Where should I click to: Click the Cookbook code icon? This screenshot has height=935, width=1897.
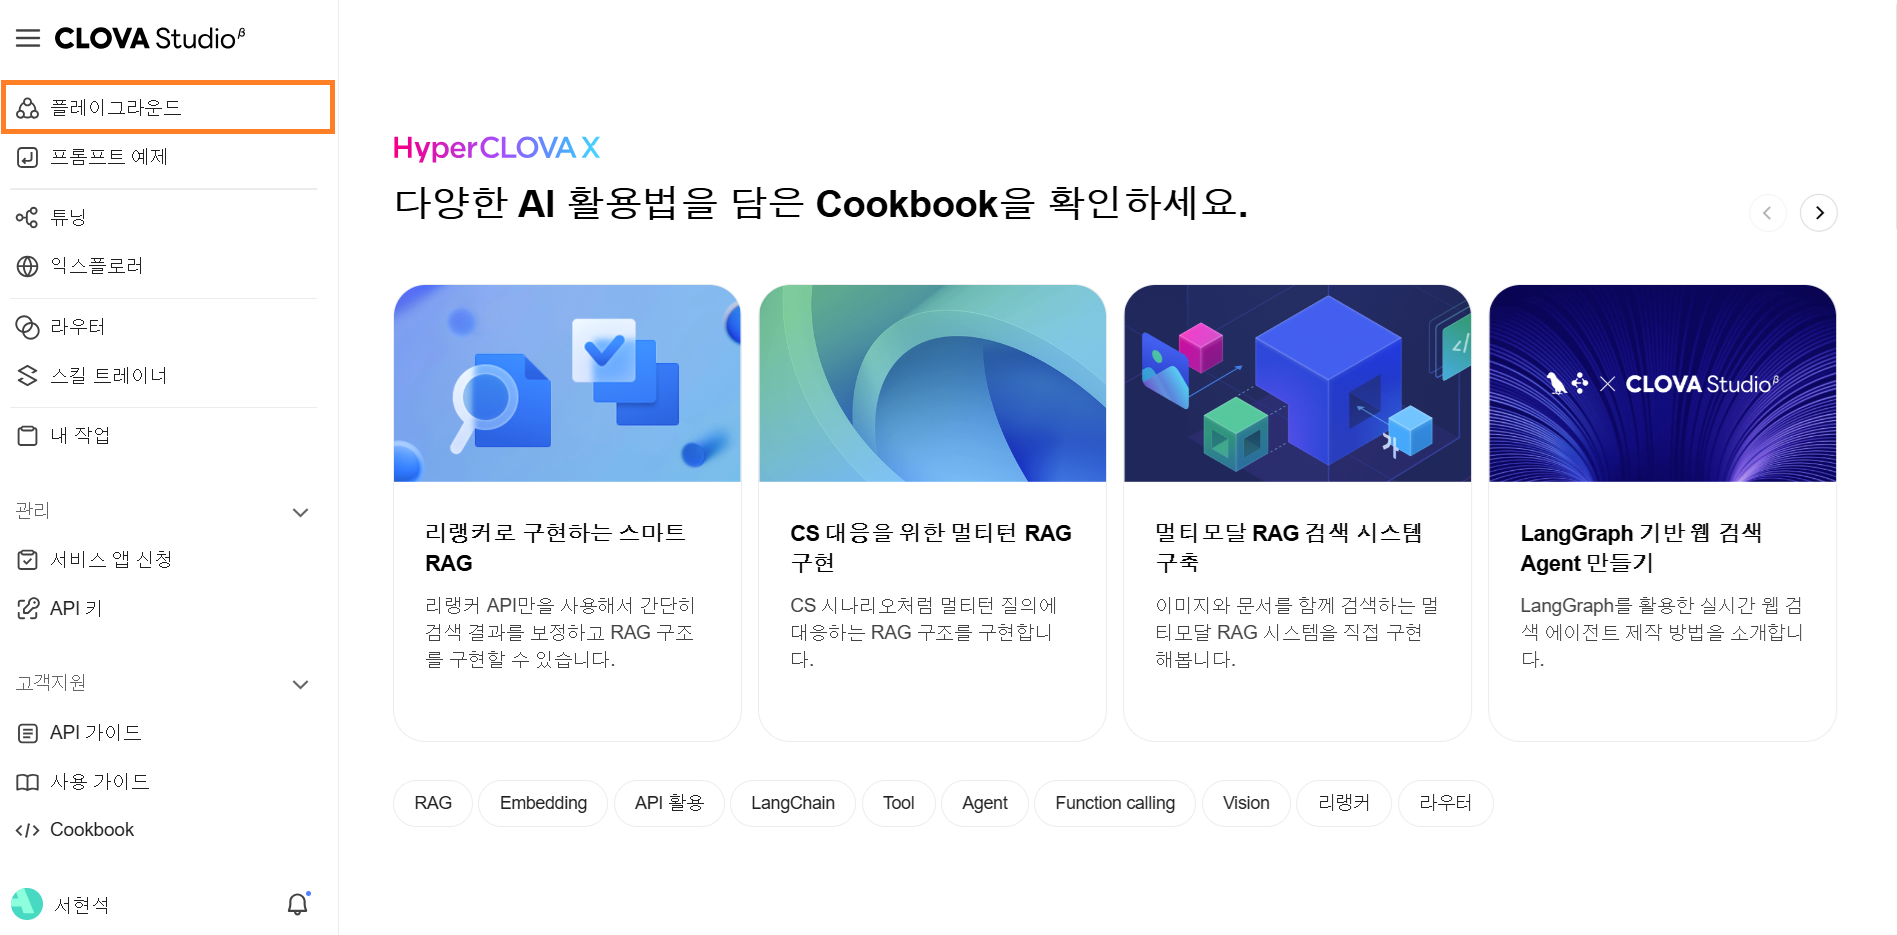[28, 830]
